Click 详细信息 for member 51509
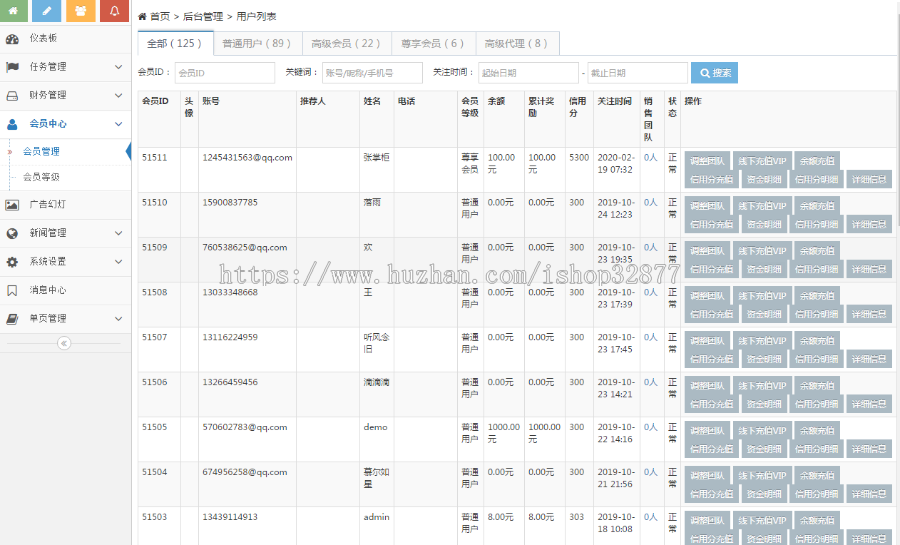 [869, 269]
